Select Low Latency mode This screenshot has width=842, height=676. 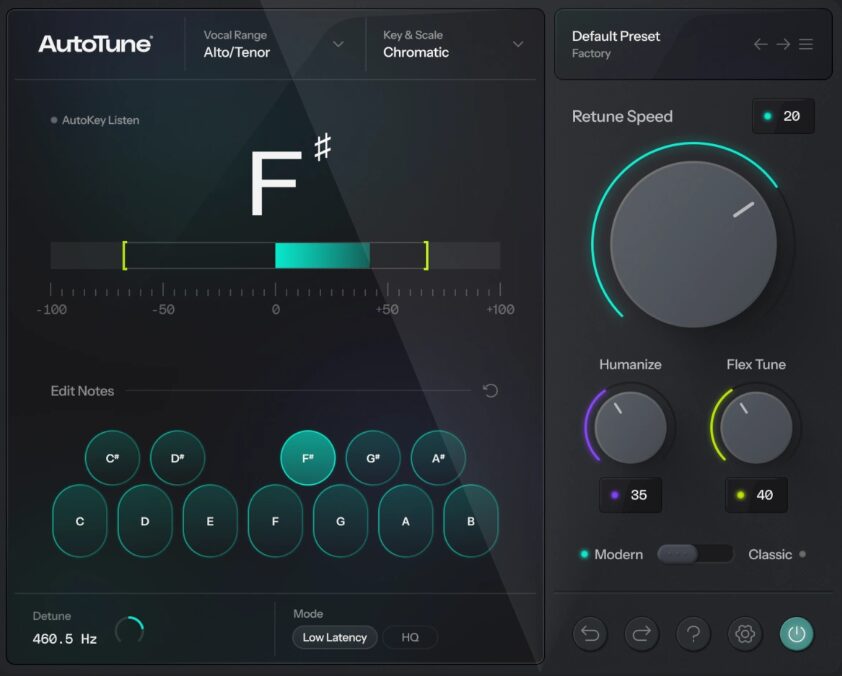pyautogui.click(x=334, y=637)
